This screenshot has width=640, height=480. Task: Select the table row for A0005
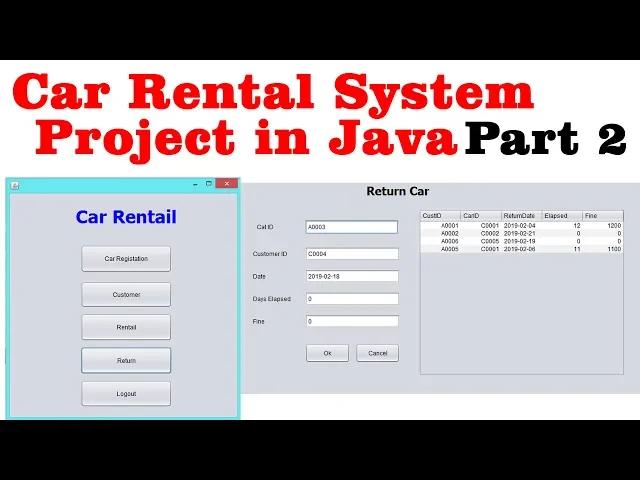(x=522, y=249)
